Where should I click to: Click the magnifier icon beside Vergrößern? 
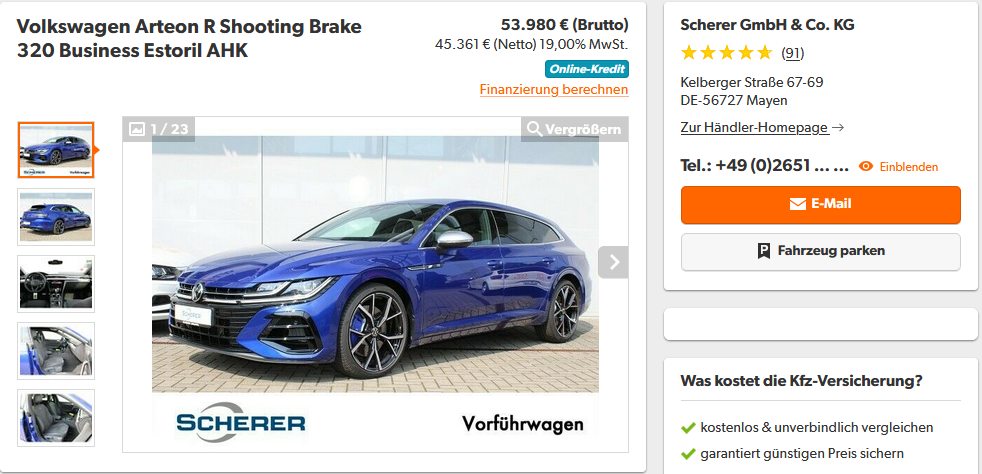534,129
